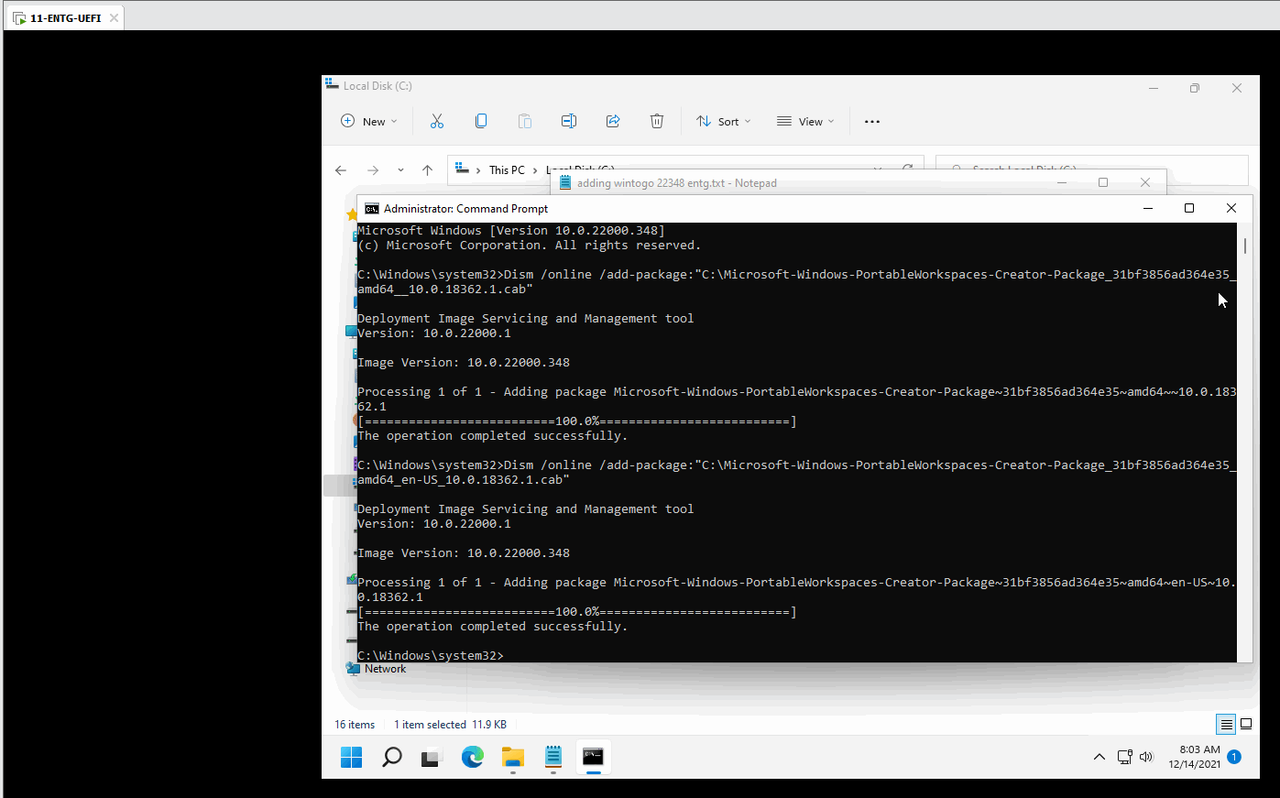This screenshot has width=1280, height=798.
Task: Click the Copy icon in File Explorer toolbar
Action: (x=481, y=121)
